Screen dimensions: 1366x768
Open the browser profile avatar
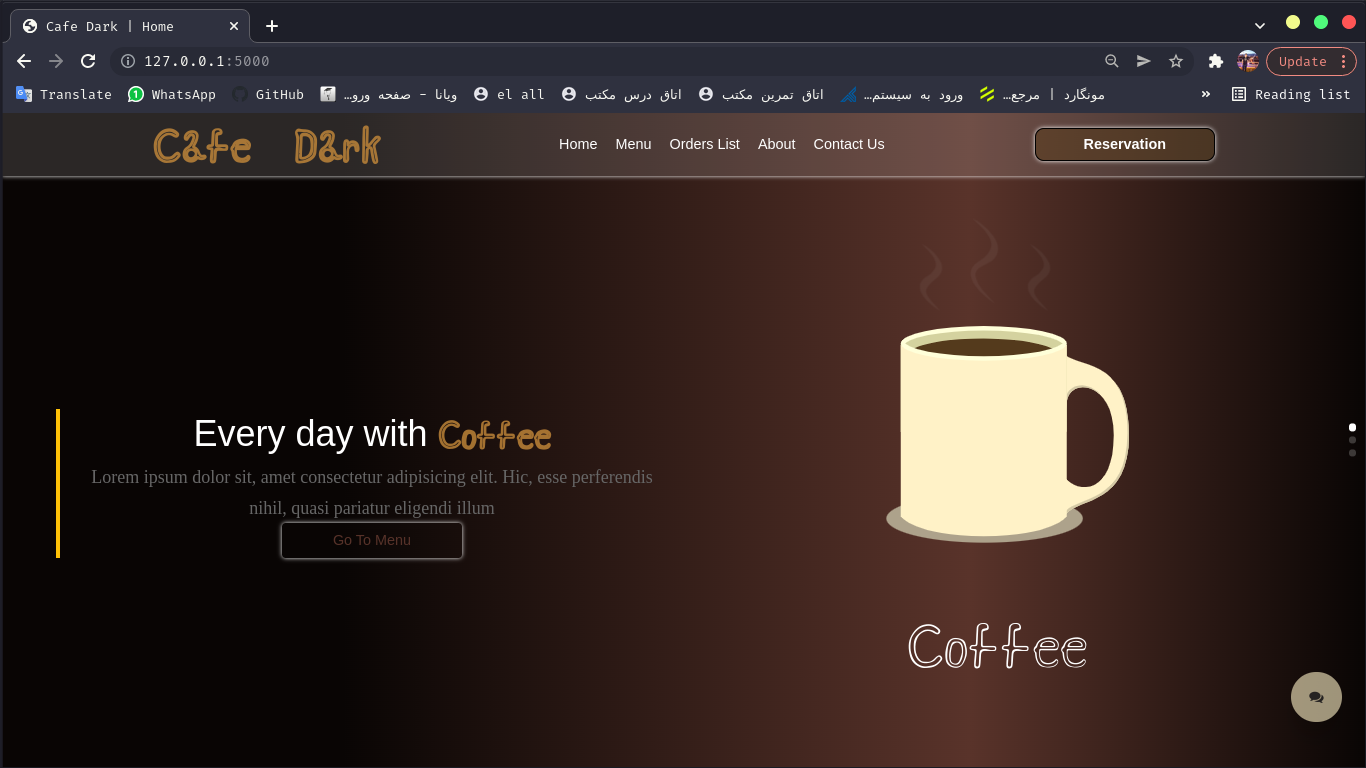point(1248,61)
